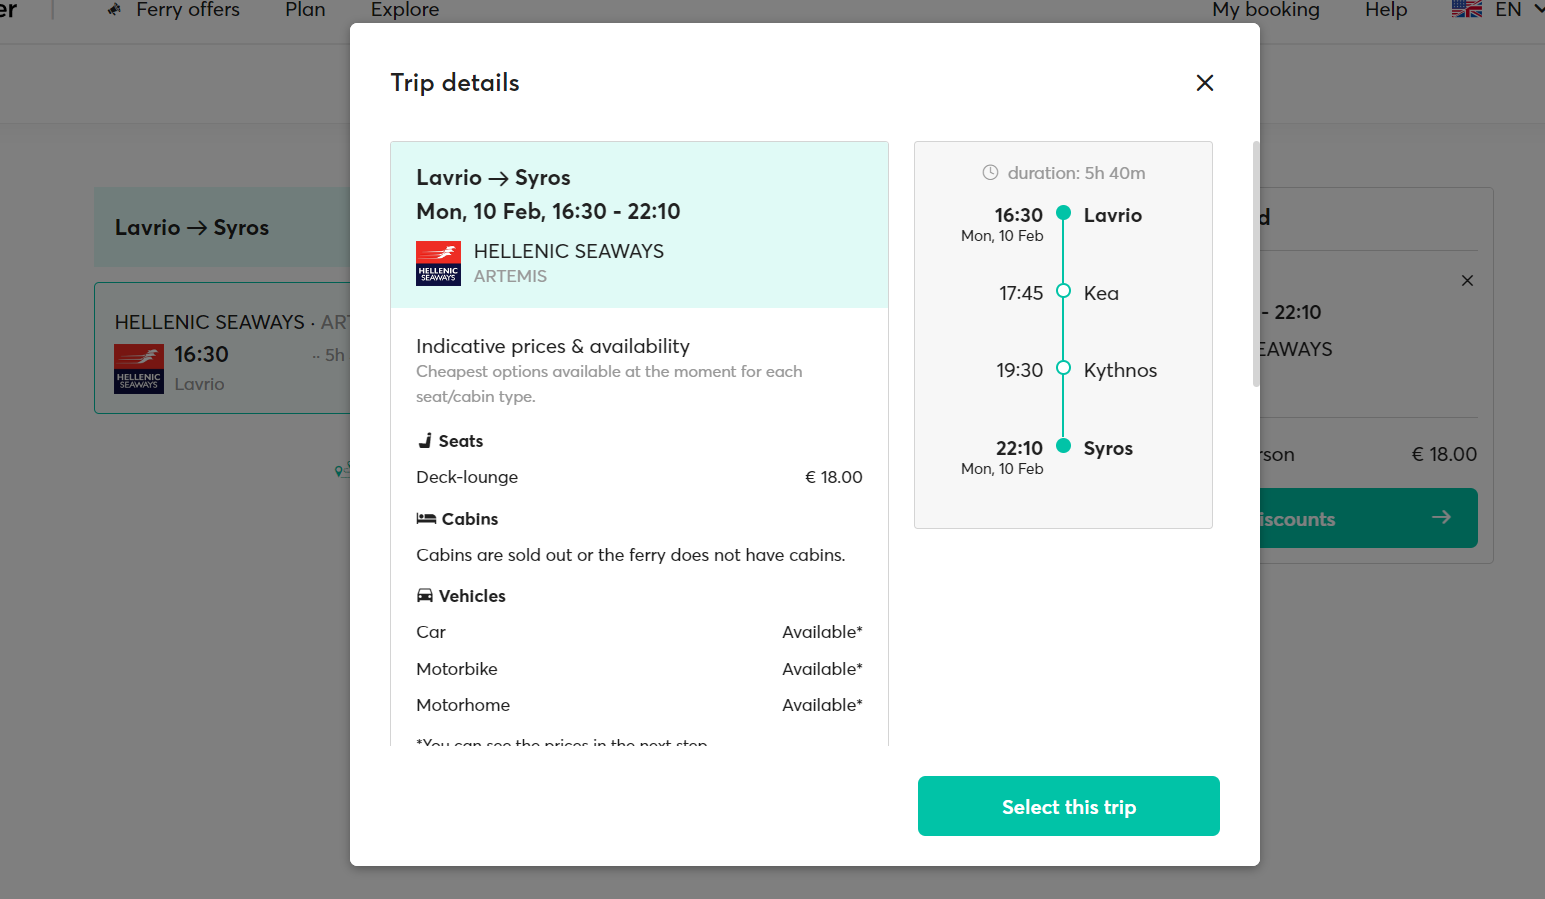The image size is (1545, 899).
Task: Click the Kythnos stop marker
Action: click(1064, 368)
